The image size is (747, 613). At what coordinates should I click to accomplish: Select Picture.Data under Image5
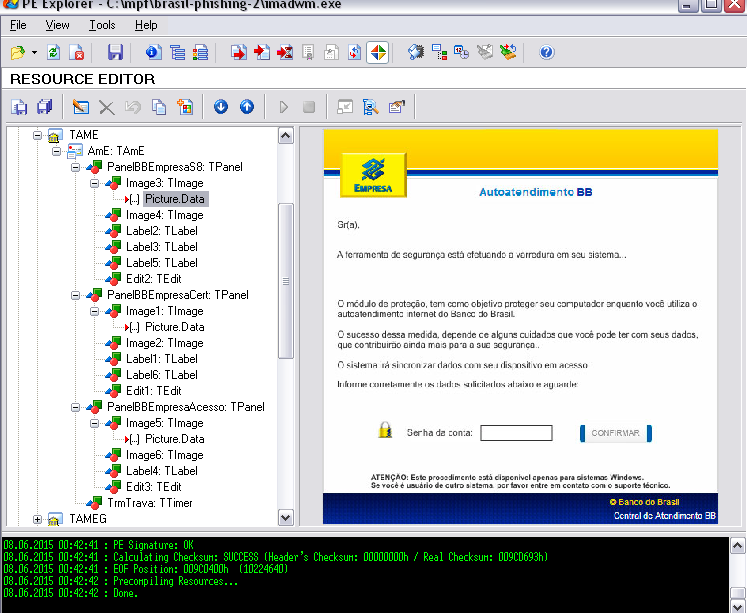[174, 439]
